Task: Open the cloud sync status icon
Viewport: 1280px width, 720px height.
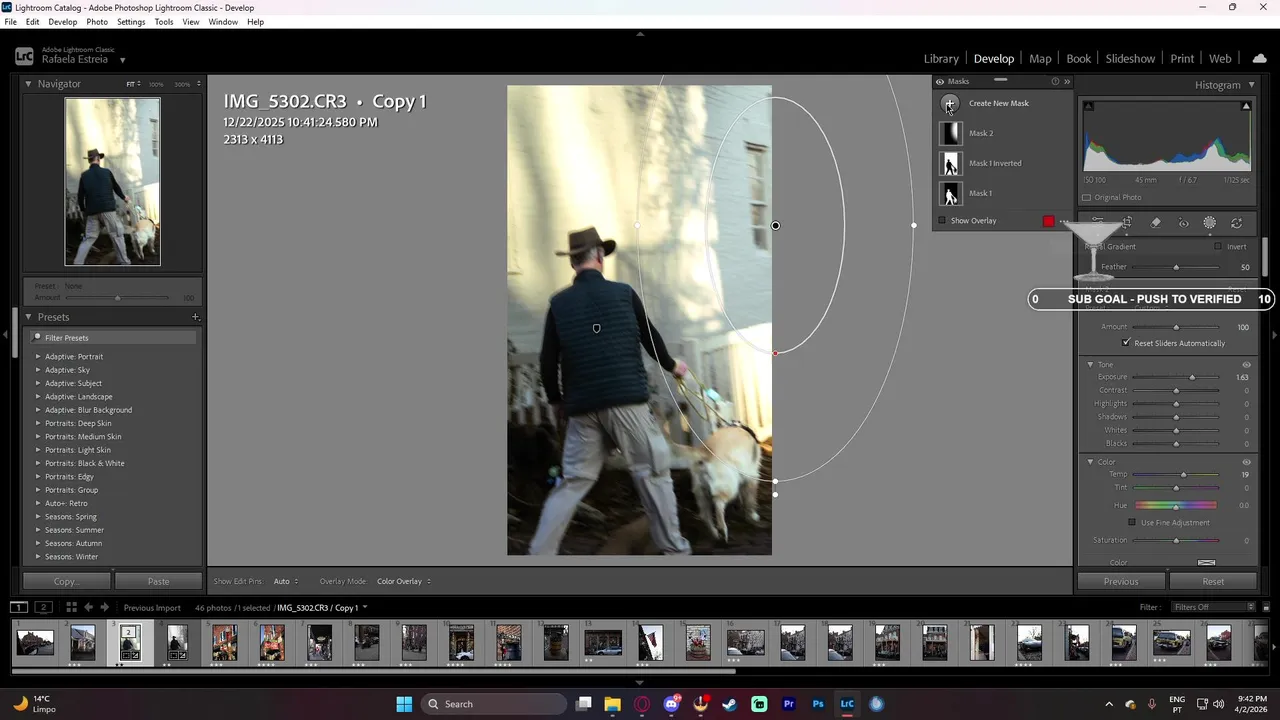Action: [x=1259, y=59]
